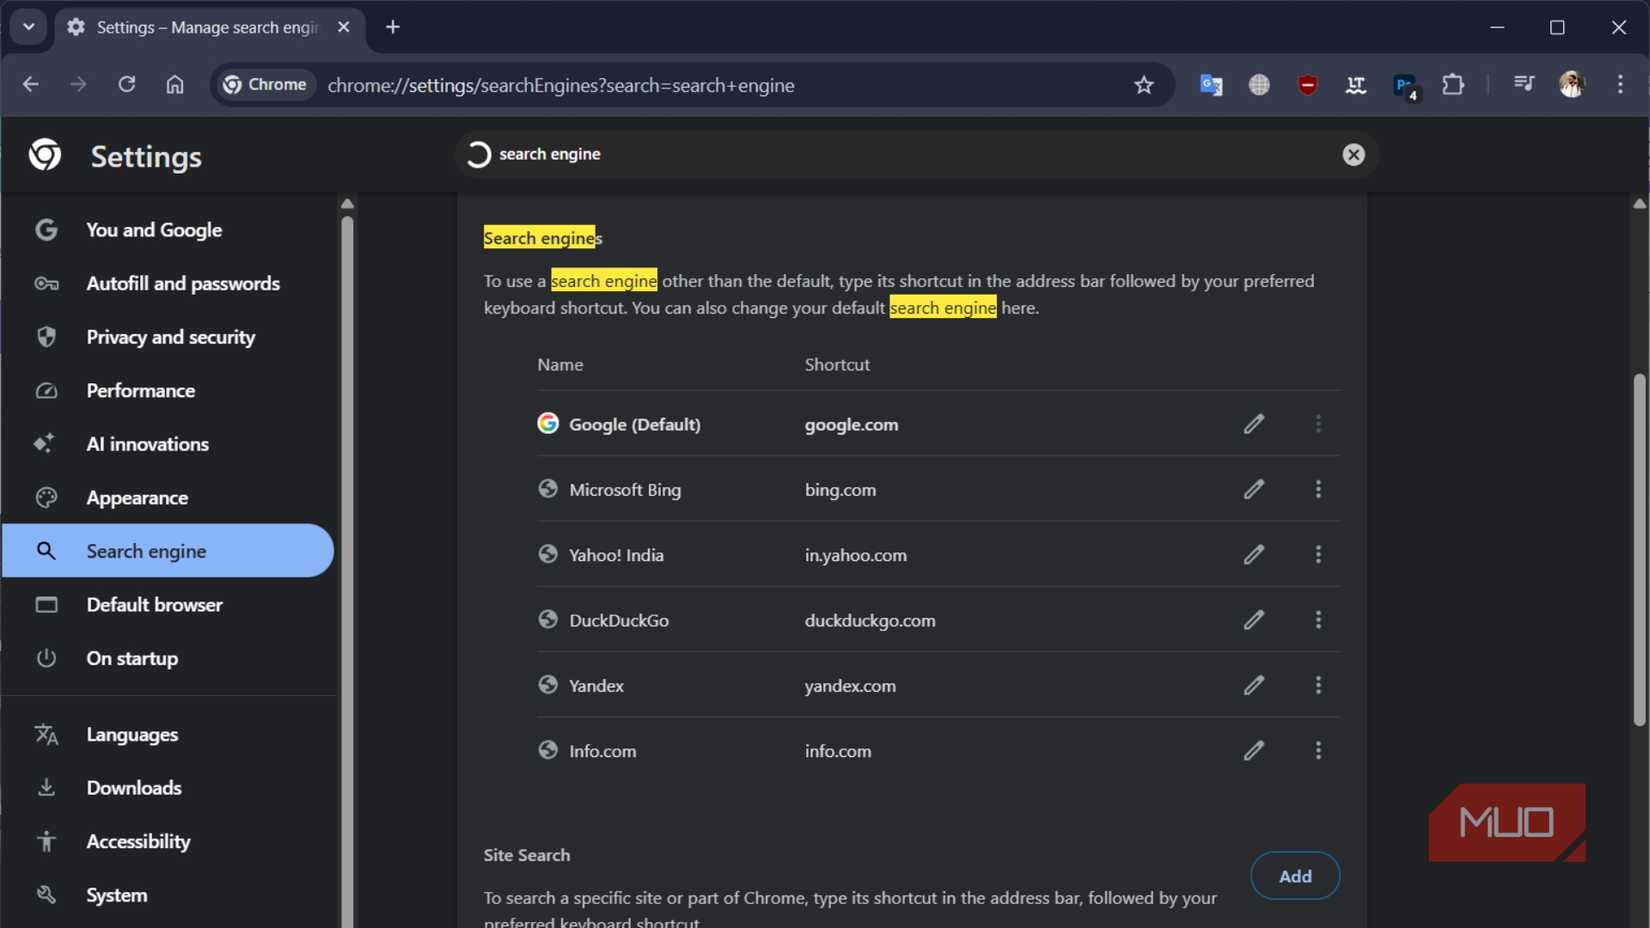
Task: Open a new tab with plus button
Action: 393,27
